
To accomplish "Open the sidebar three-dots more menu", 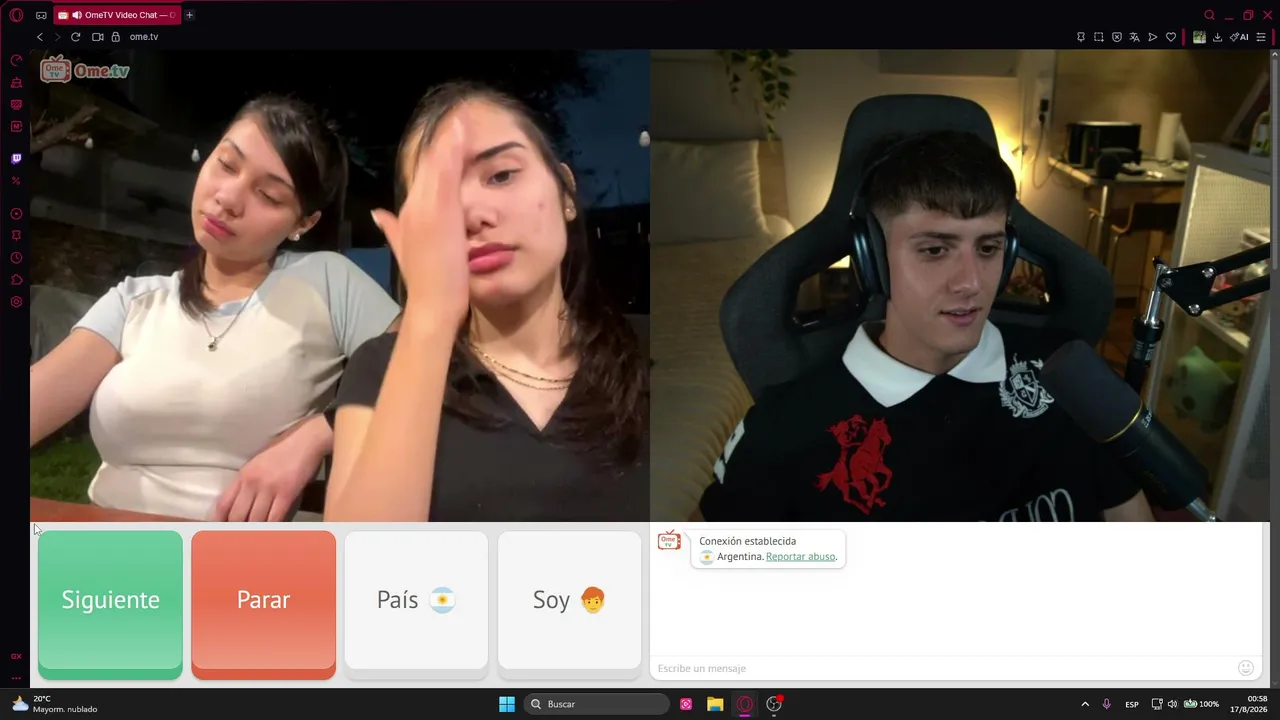I will pyautogui.click(x=16, y=678).
